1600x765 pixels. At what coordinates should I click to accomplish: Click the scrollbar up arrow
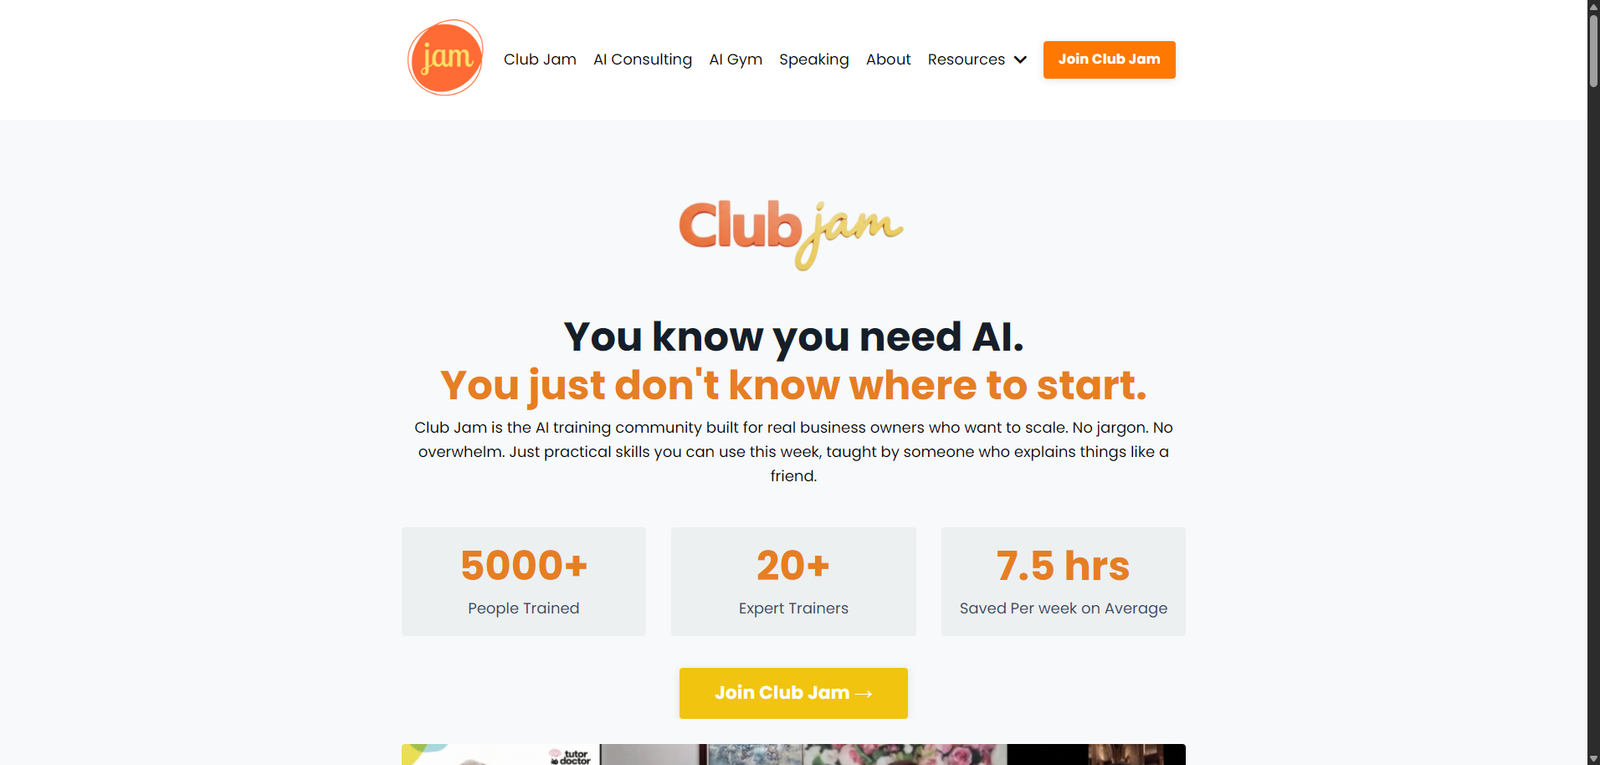1593,7
